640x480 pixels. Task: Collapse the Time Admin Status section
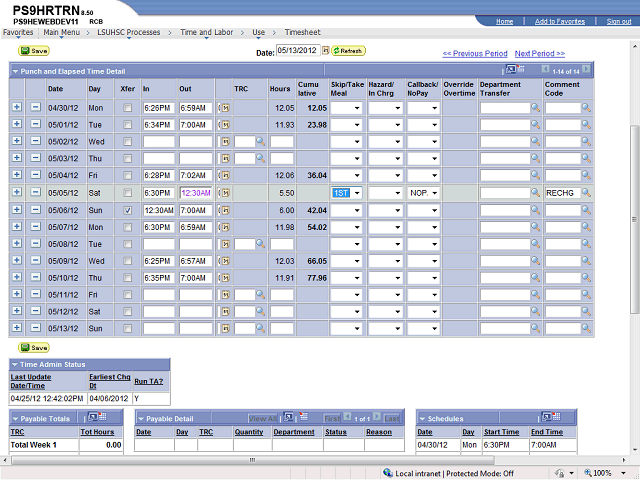(16, 364)
